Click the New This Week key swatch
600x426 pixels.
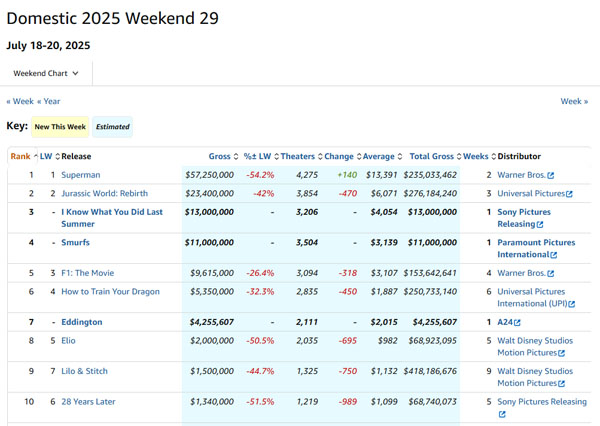[60, 127]
